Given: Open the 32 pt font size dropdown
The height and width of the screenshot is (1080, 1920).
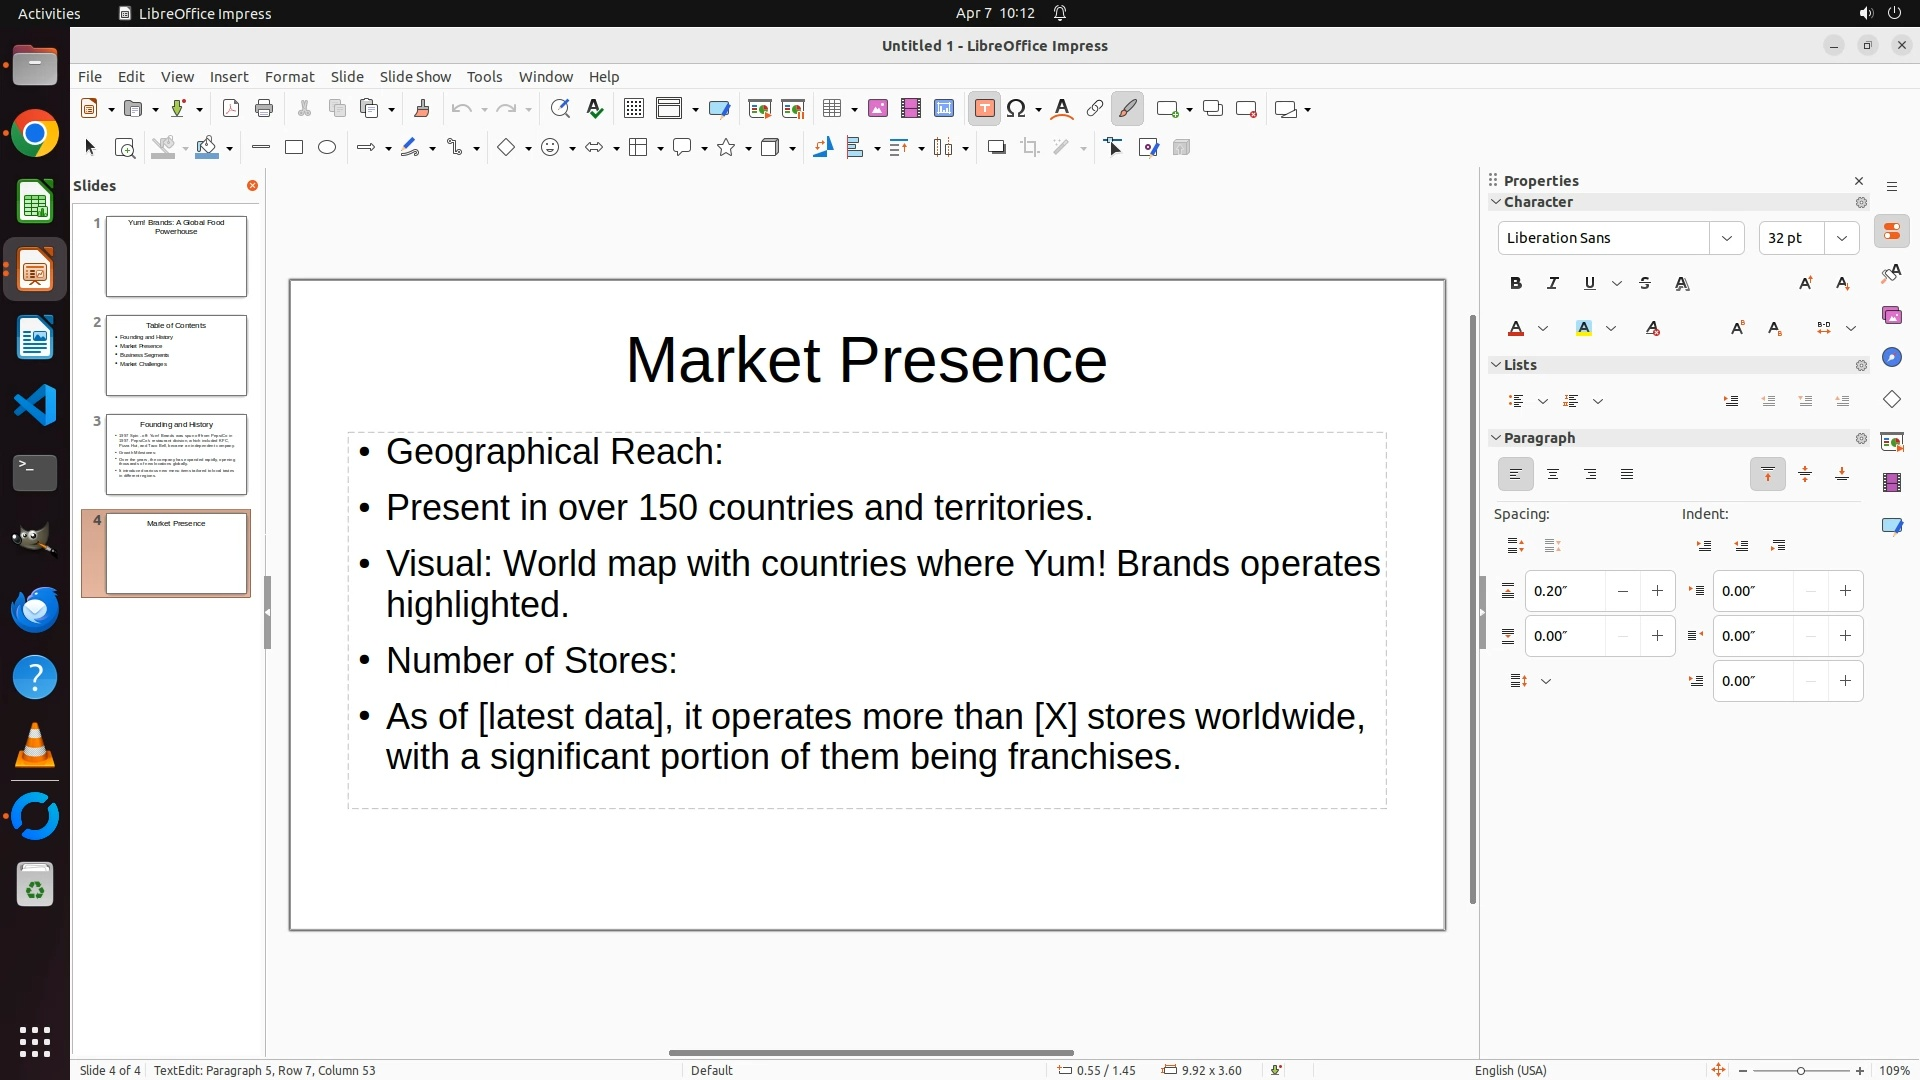Looking at the screenshot, I should [1842, 238].
